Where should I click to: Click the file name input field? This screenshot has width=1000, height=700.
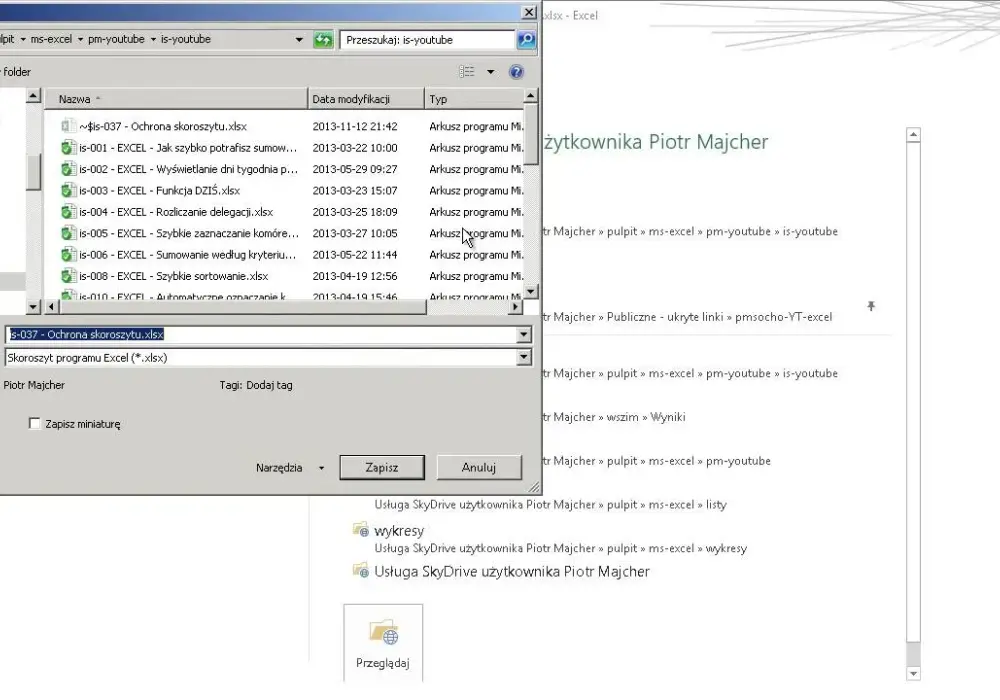coord(261,335)
